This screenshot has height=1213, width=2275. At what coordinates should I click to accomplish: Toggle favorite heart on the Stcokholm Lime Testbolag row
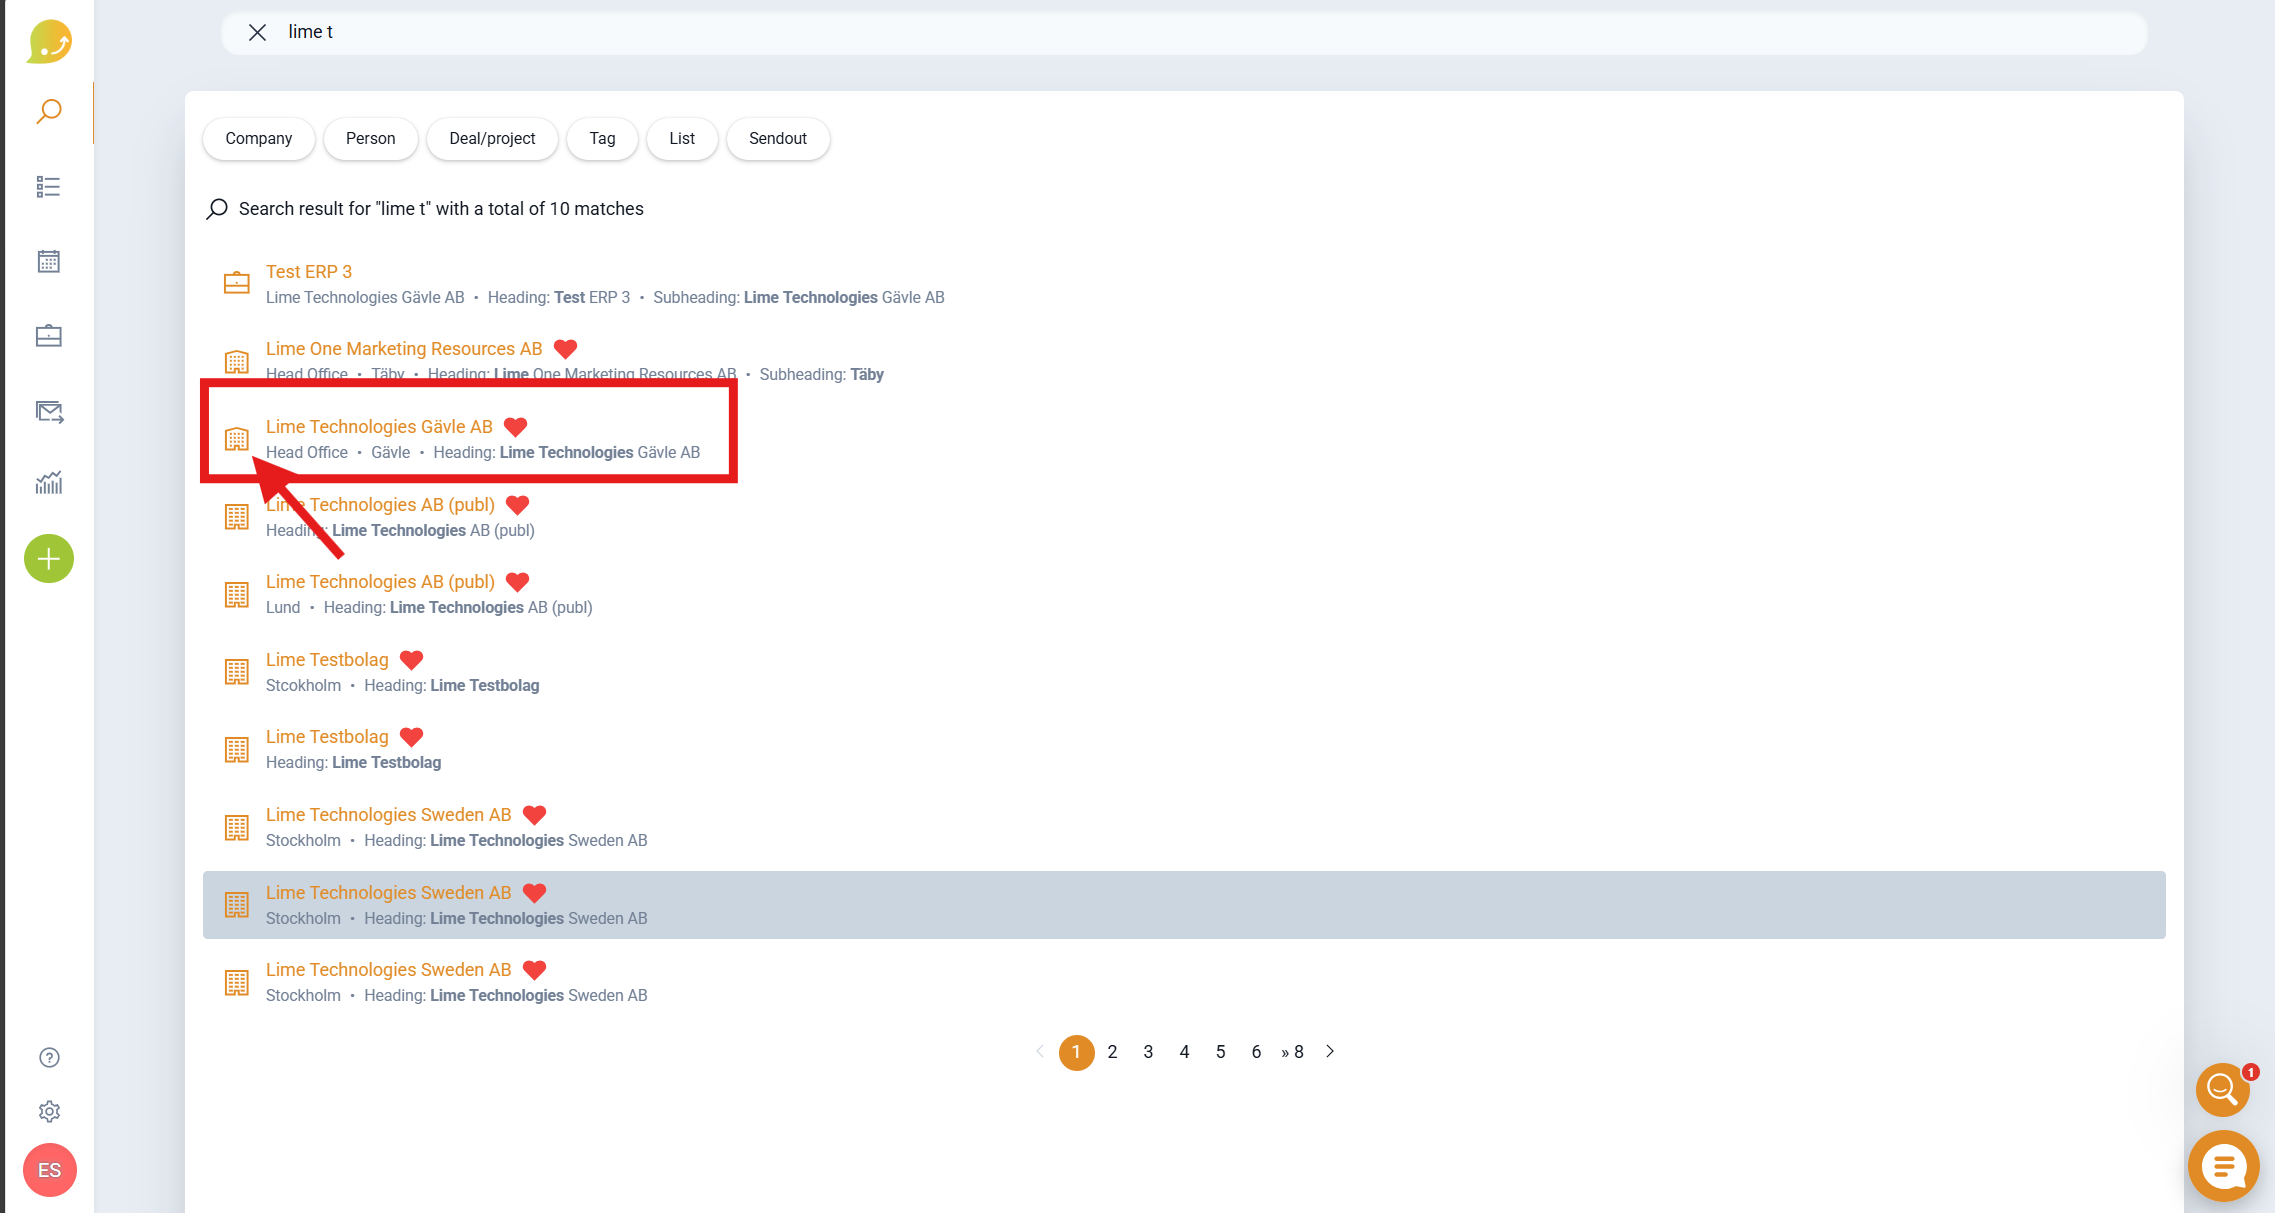point(412,660)
